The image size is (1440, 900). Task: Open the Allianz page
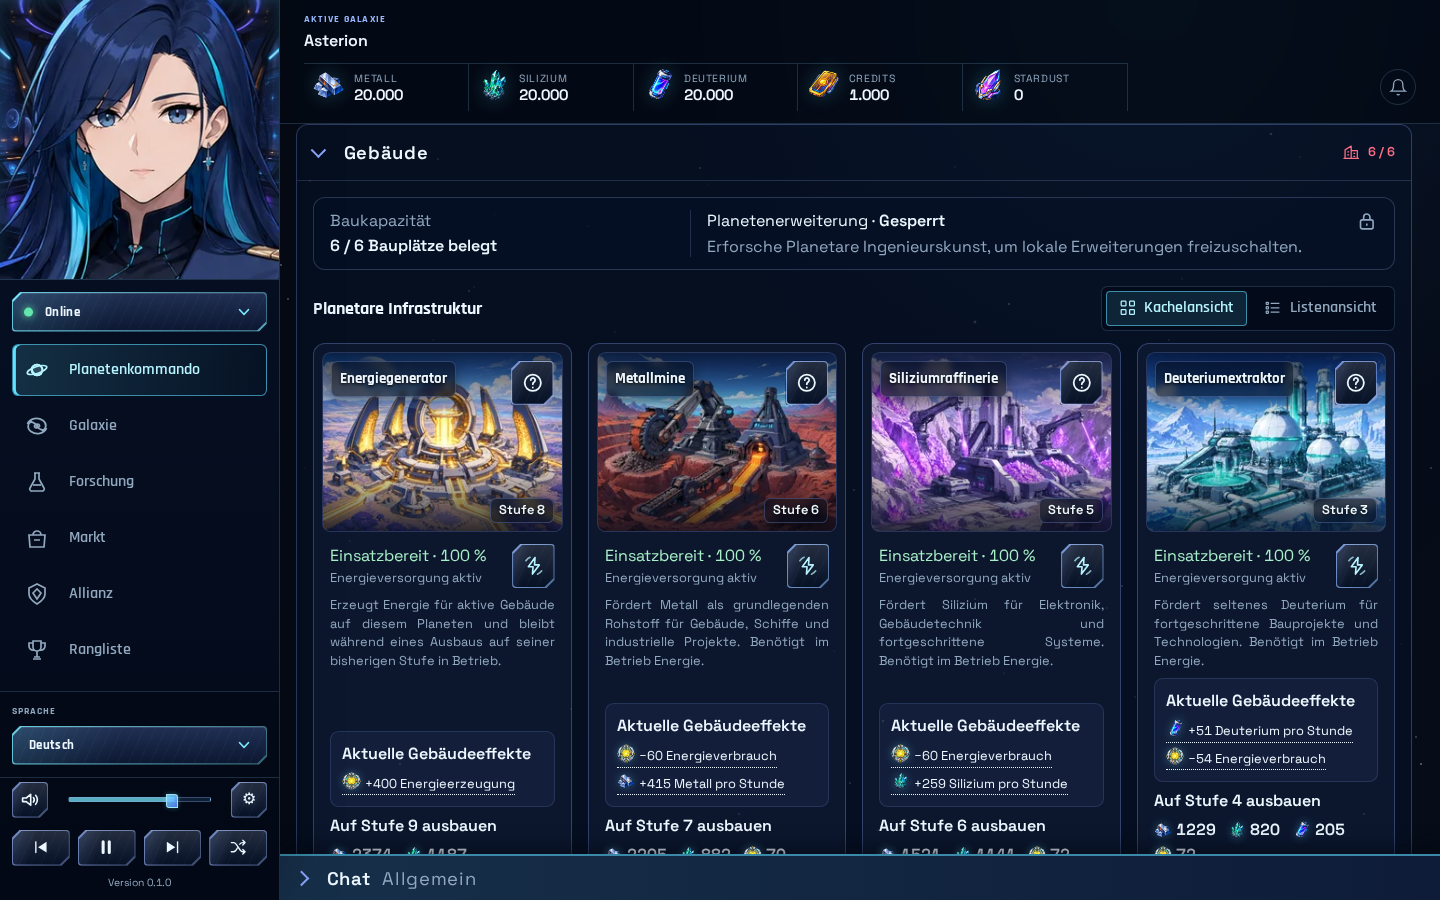[x=139, y=594]
